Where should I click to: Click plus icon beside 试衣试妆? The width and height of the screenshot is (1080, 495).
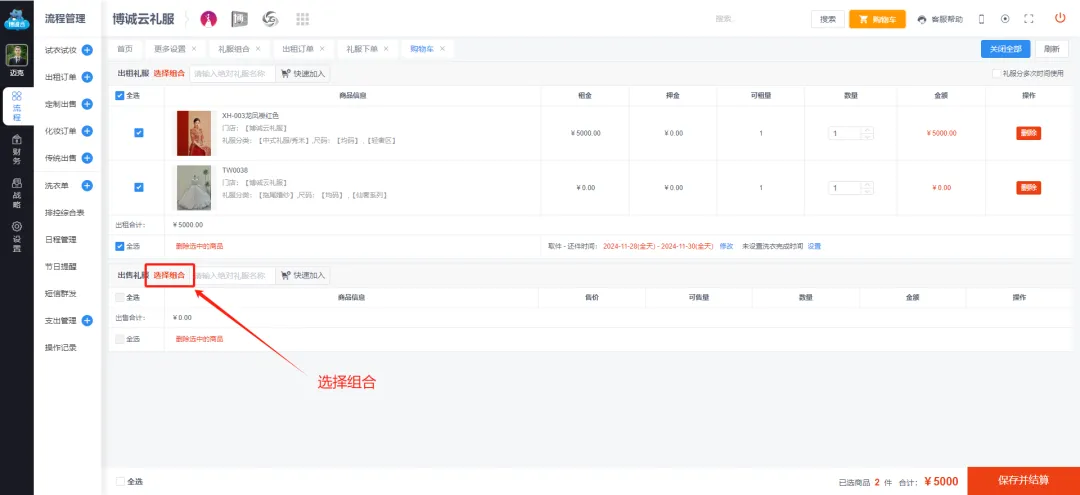click(87, 49)
